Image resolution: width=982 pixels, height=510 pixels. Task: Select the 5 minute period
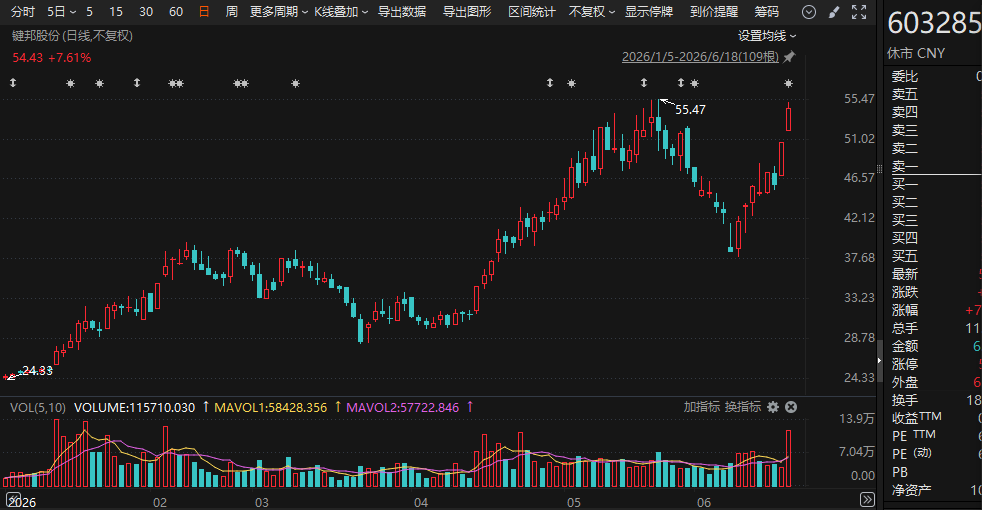(x=90, y=12)
